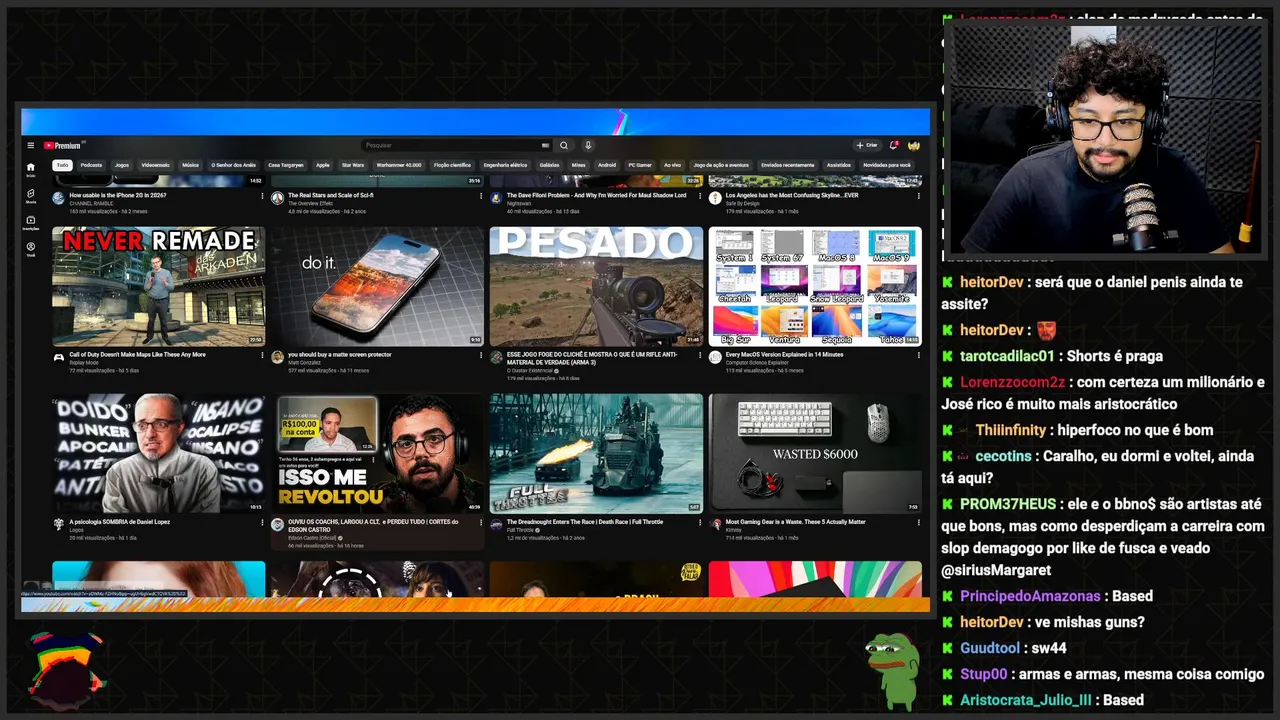Open Kimmy channel avatar
The height and width of the screenshot is (720, 1280).
(715, 524)
